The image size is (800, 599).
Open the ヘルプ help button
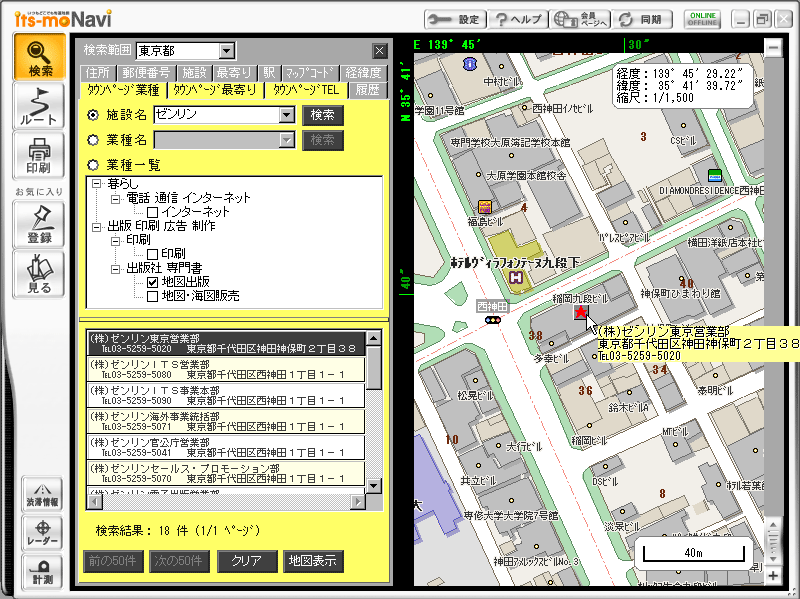518,19
